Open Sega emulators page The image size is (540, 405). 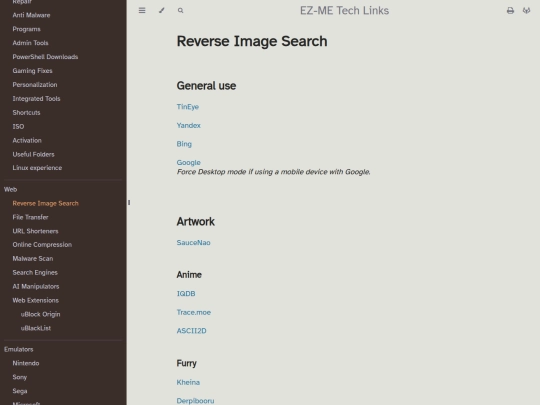click(x=20, y=391)
